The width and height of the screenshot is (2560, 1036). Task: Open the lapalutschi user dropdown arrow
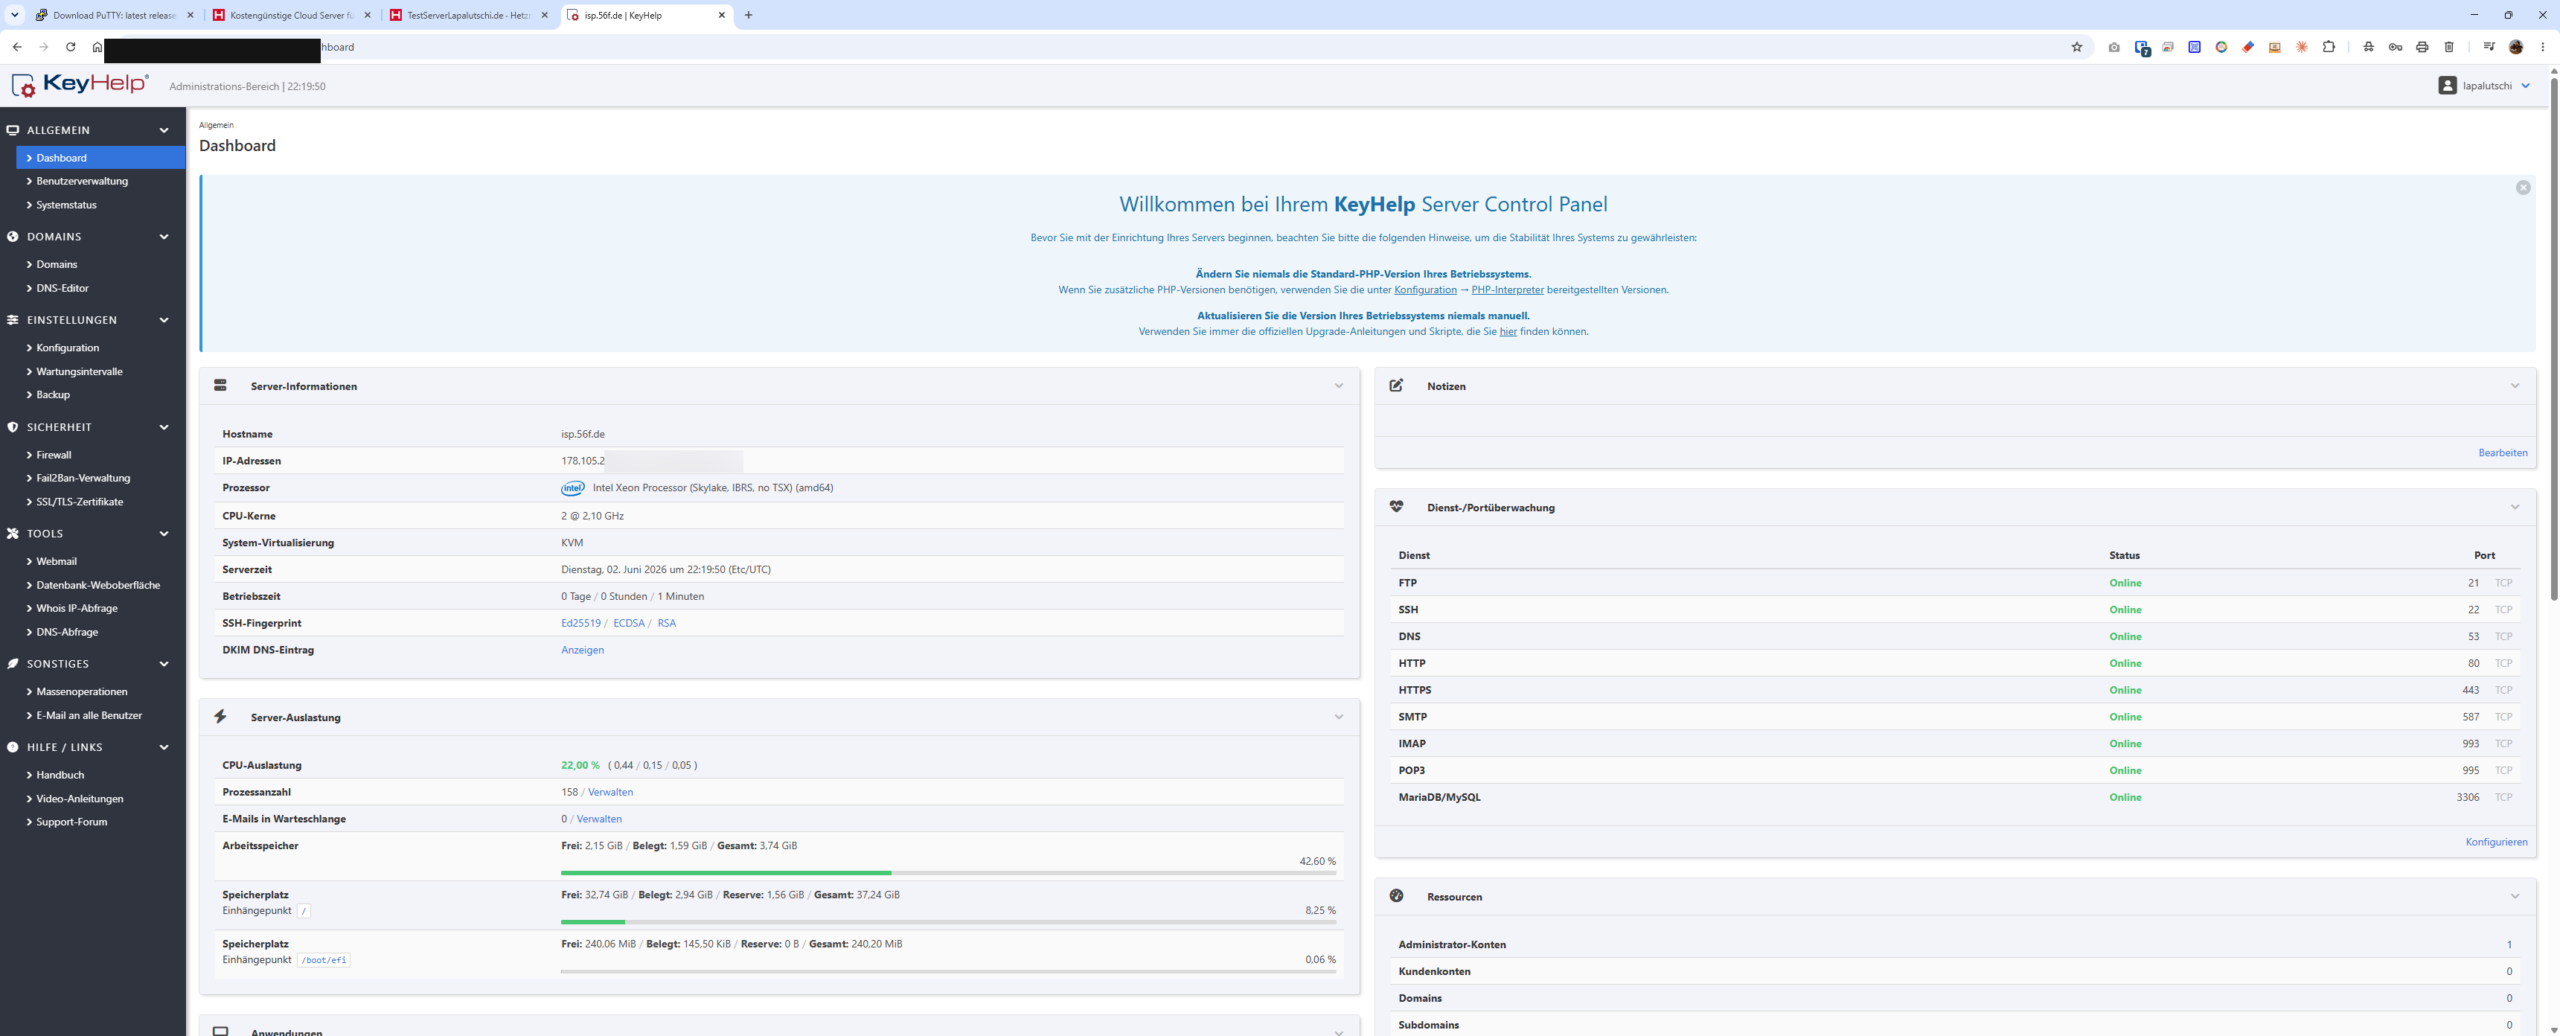[x=2526, y=86]
